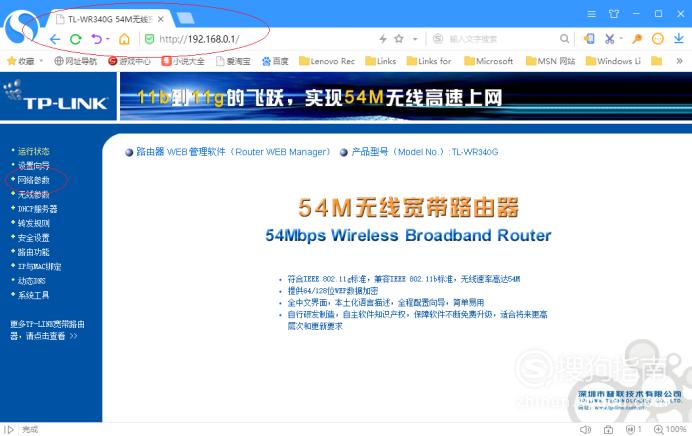Open the browser hamburger menu
Screen dimensions: 692x436
click(592, 14)
